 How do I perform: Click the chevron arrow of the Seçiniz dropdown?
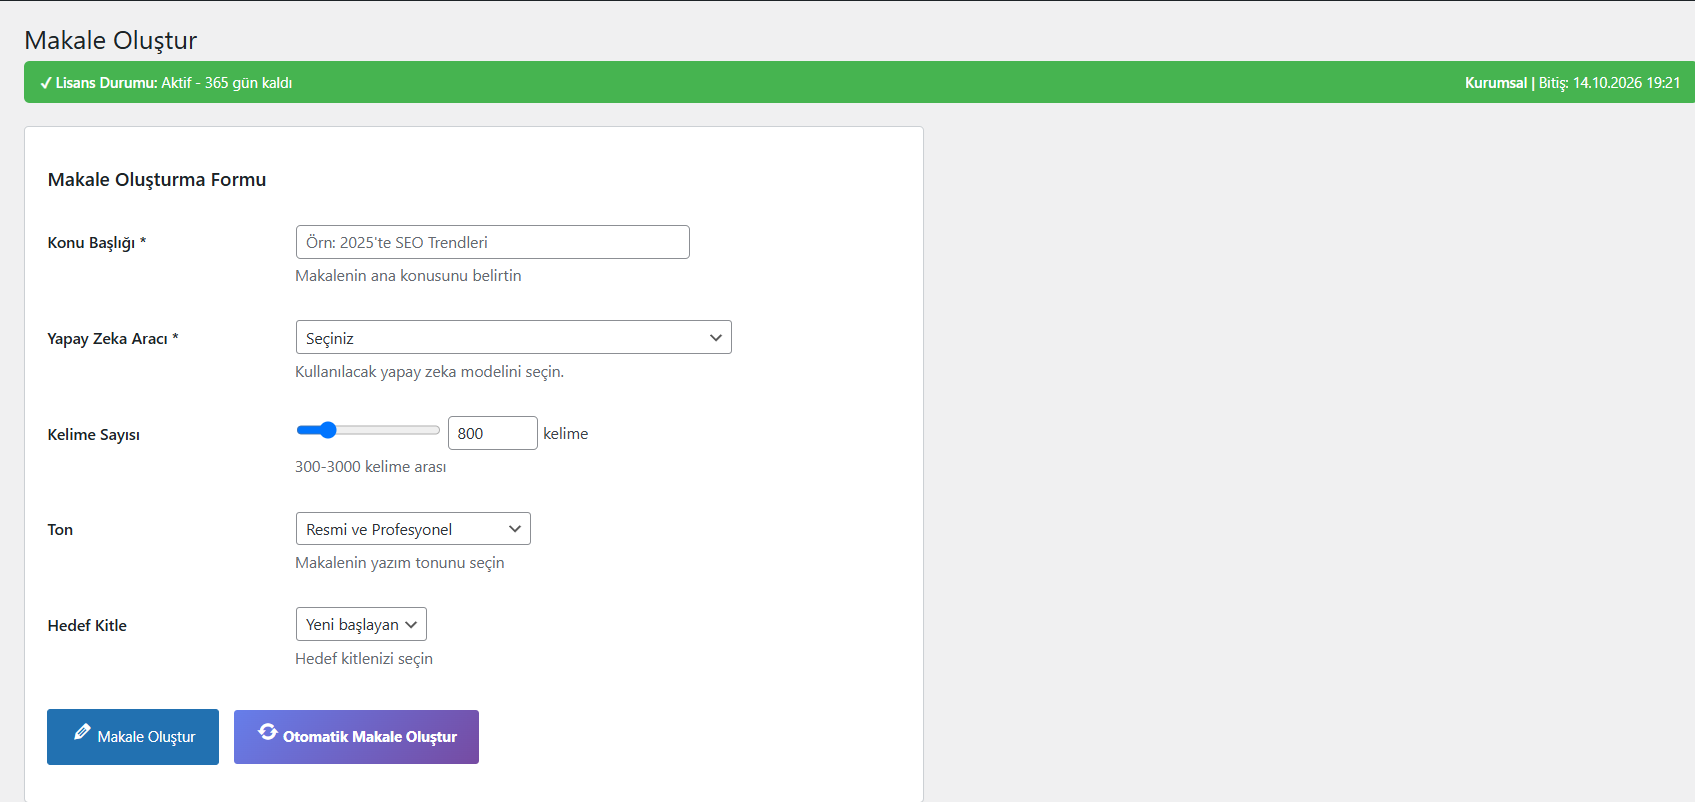point(715,338)
